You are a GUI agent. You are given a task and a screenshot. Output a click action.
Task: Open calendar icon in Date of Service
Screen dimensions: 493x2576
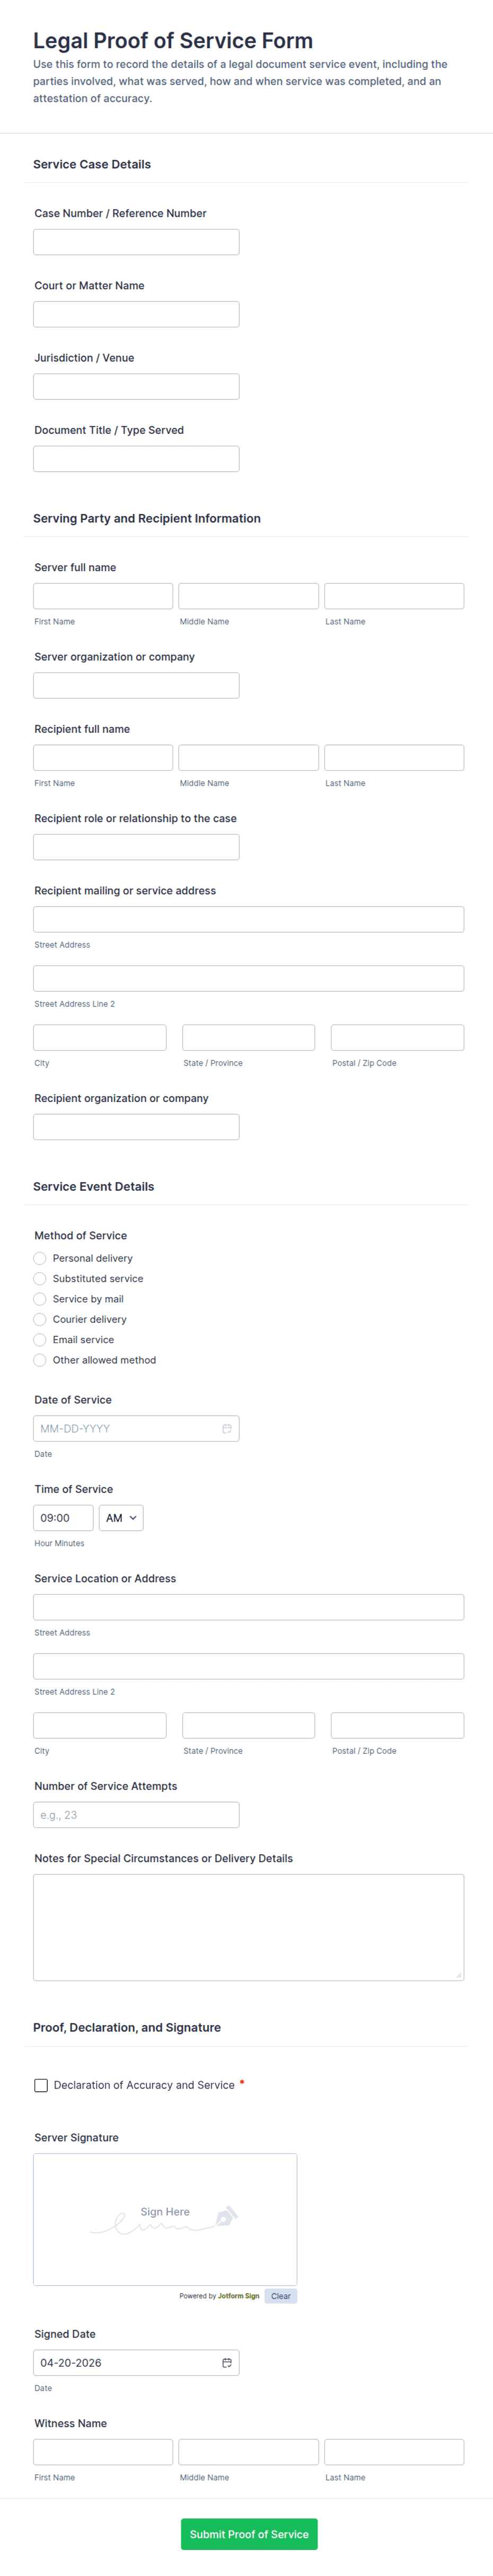(x=227, y=1428)
